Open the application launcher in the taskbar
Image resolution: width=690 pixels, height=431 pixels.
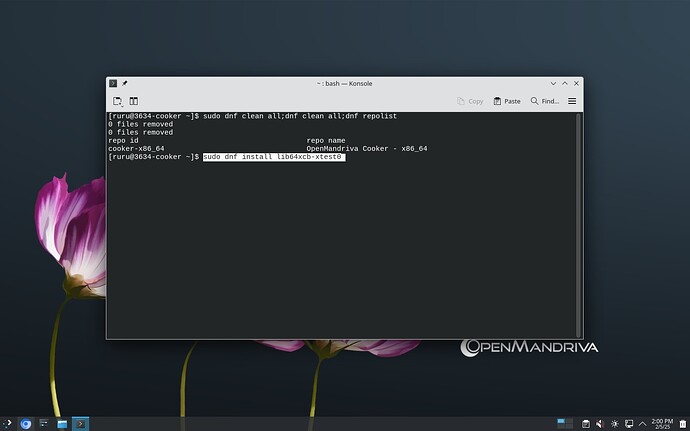[x=8, y=424]
